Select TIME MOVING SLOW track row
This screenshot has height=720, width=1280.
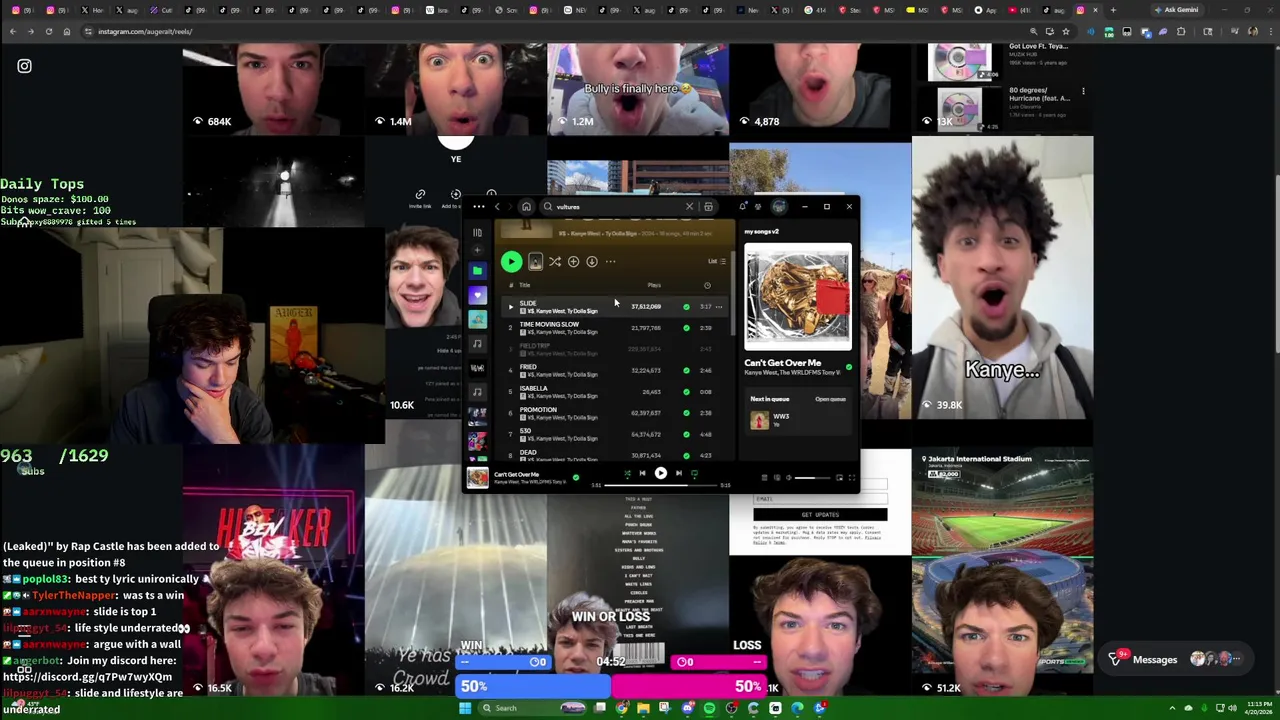614,328
